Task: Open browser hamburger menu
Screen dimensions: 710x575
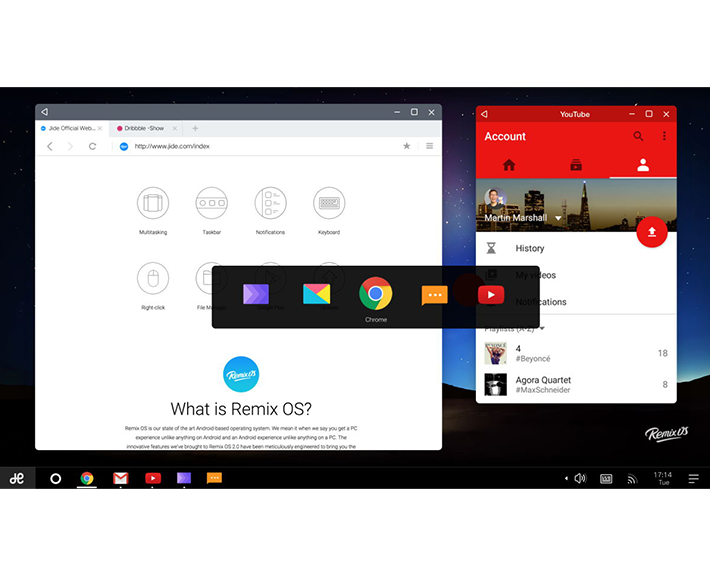Action: 429,146
